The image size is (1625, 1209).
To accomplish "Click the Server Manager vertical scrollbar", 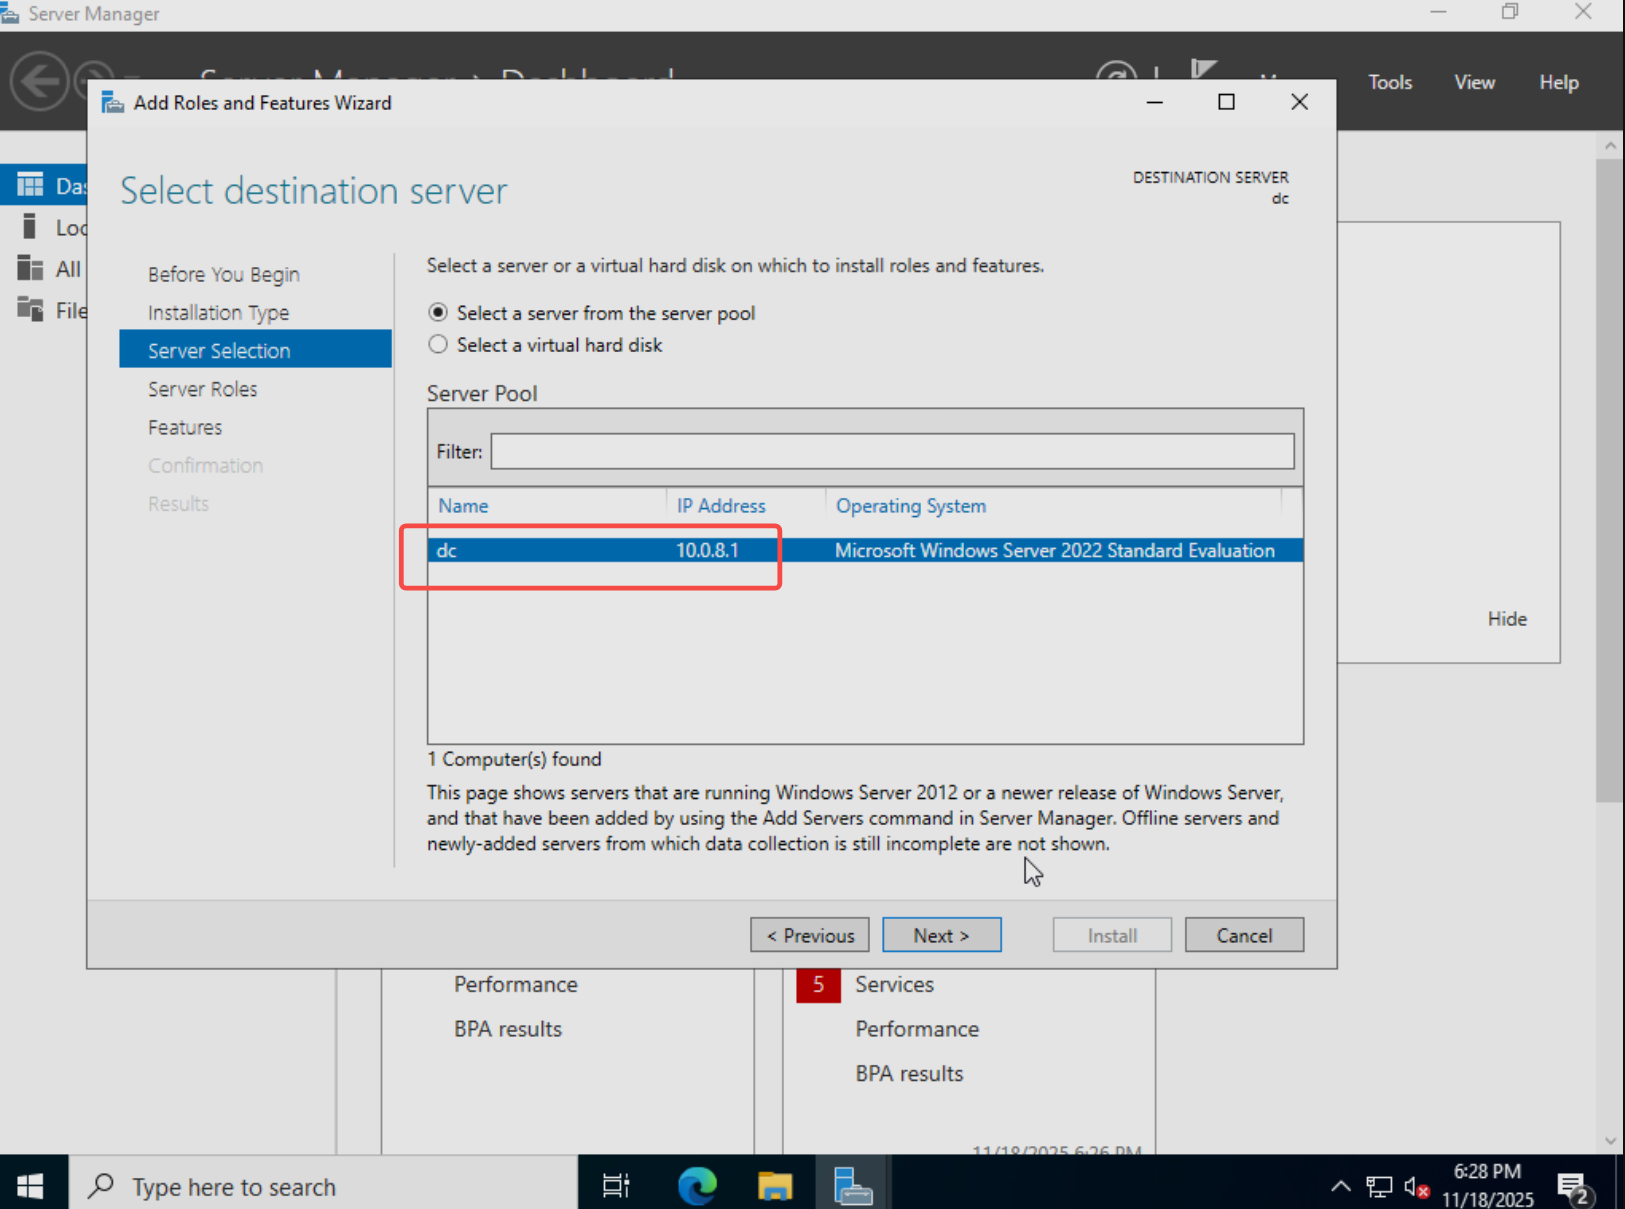I will [x=1609, y=480].
